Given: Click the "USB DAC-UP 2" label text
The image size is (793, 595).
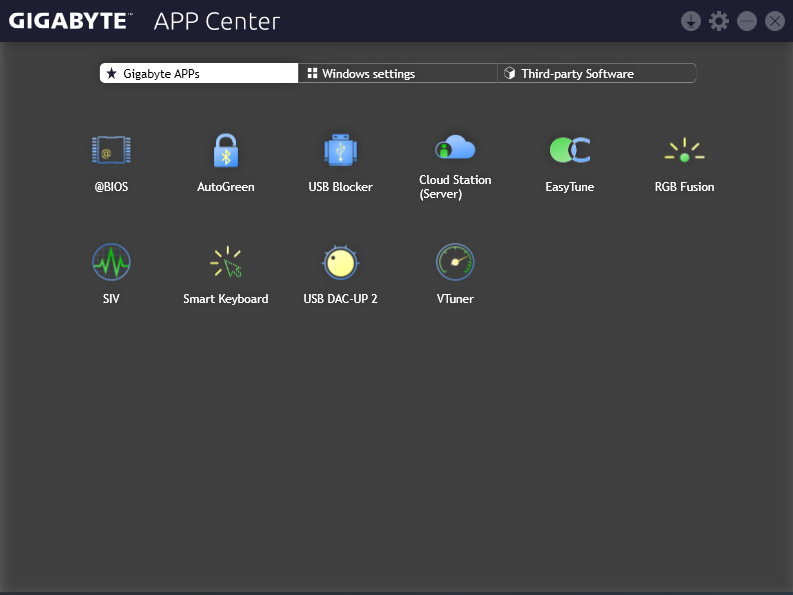Looking at the screenshot, I should click(x=340, y=299).
